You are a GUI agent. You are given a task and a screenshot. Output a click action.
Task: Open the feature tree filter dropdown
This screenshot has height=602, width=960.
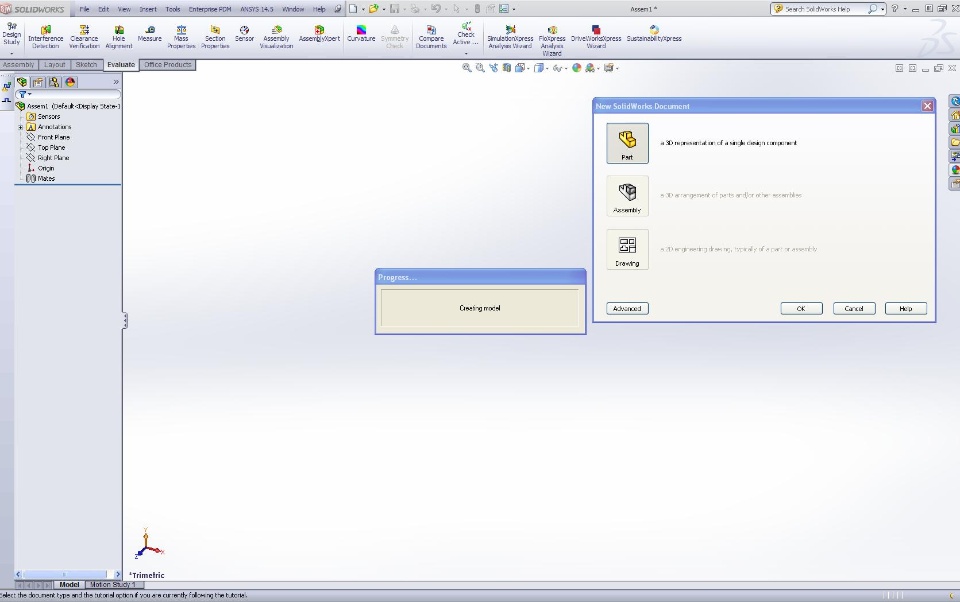coord(24,94)
